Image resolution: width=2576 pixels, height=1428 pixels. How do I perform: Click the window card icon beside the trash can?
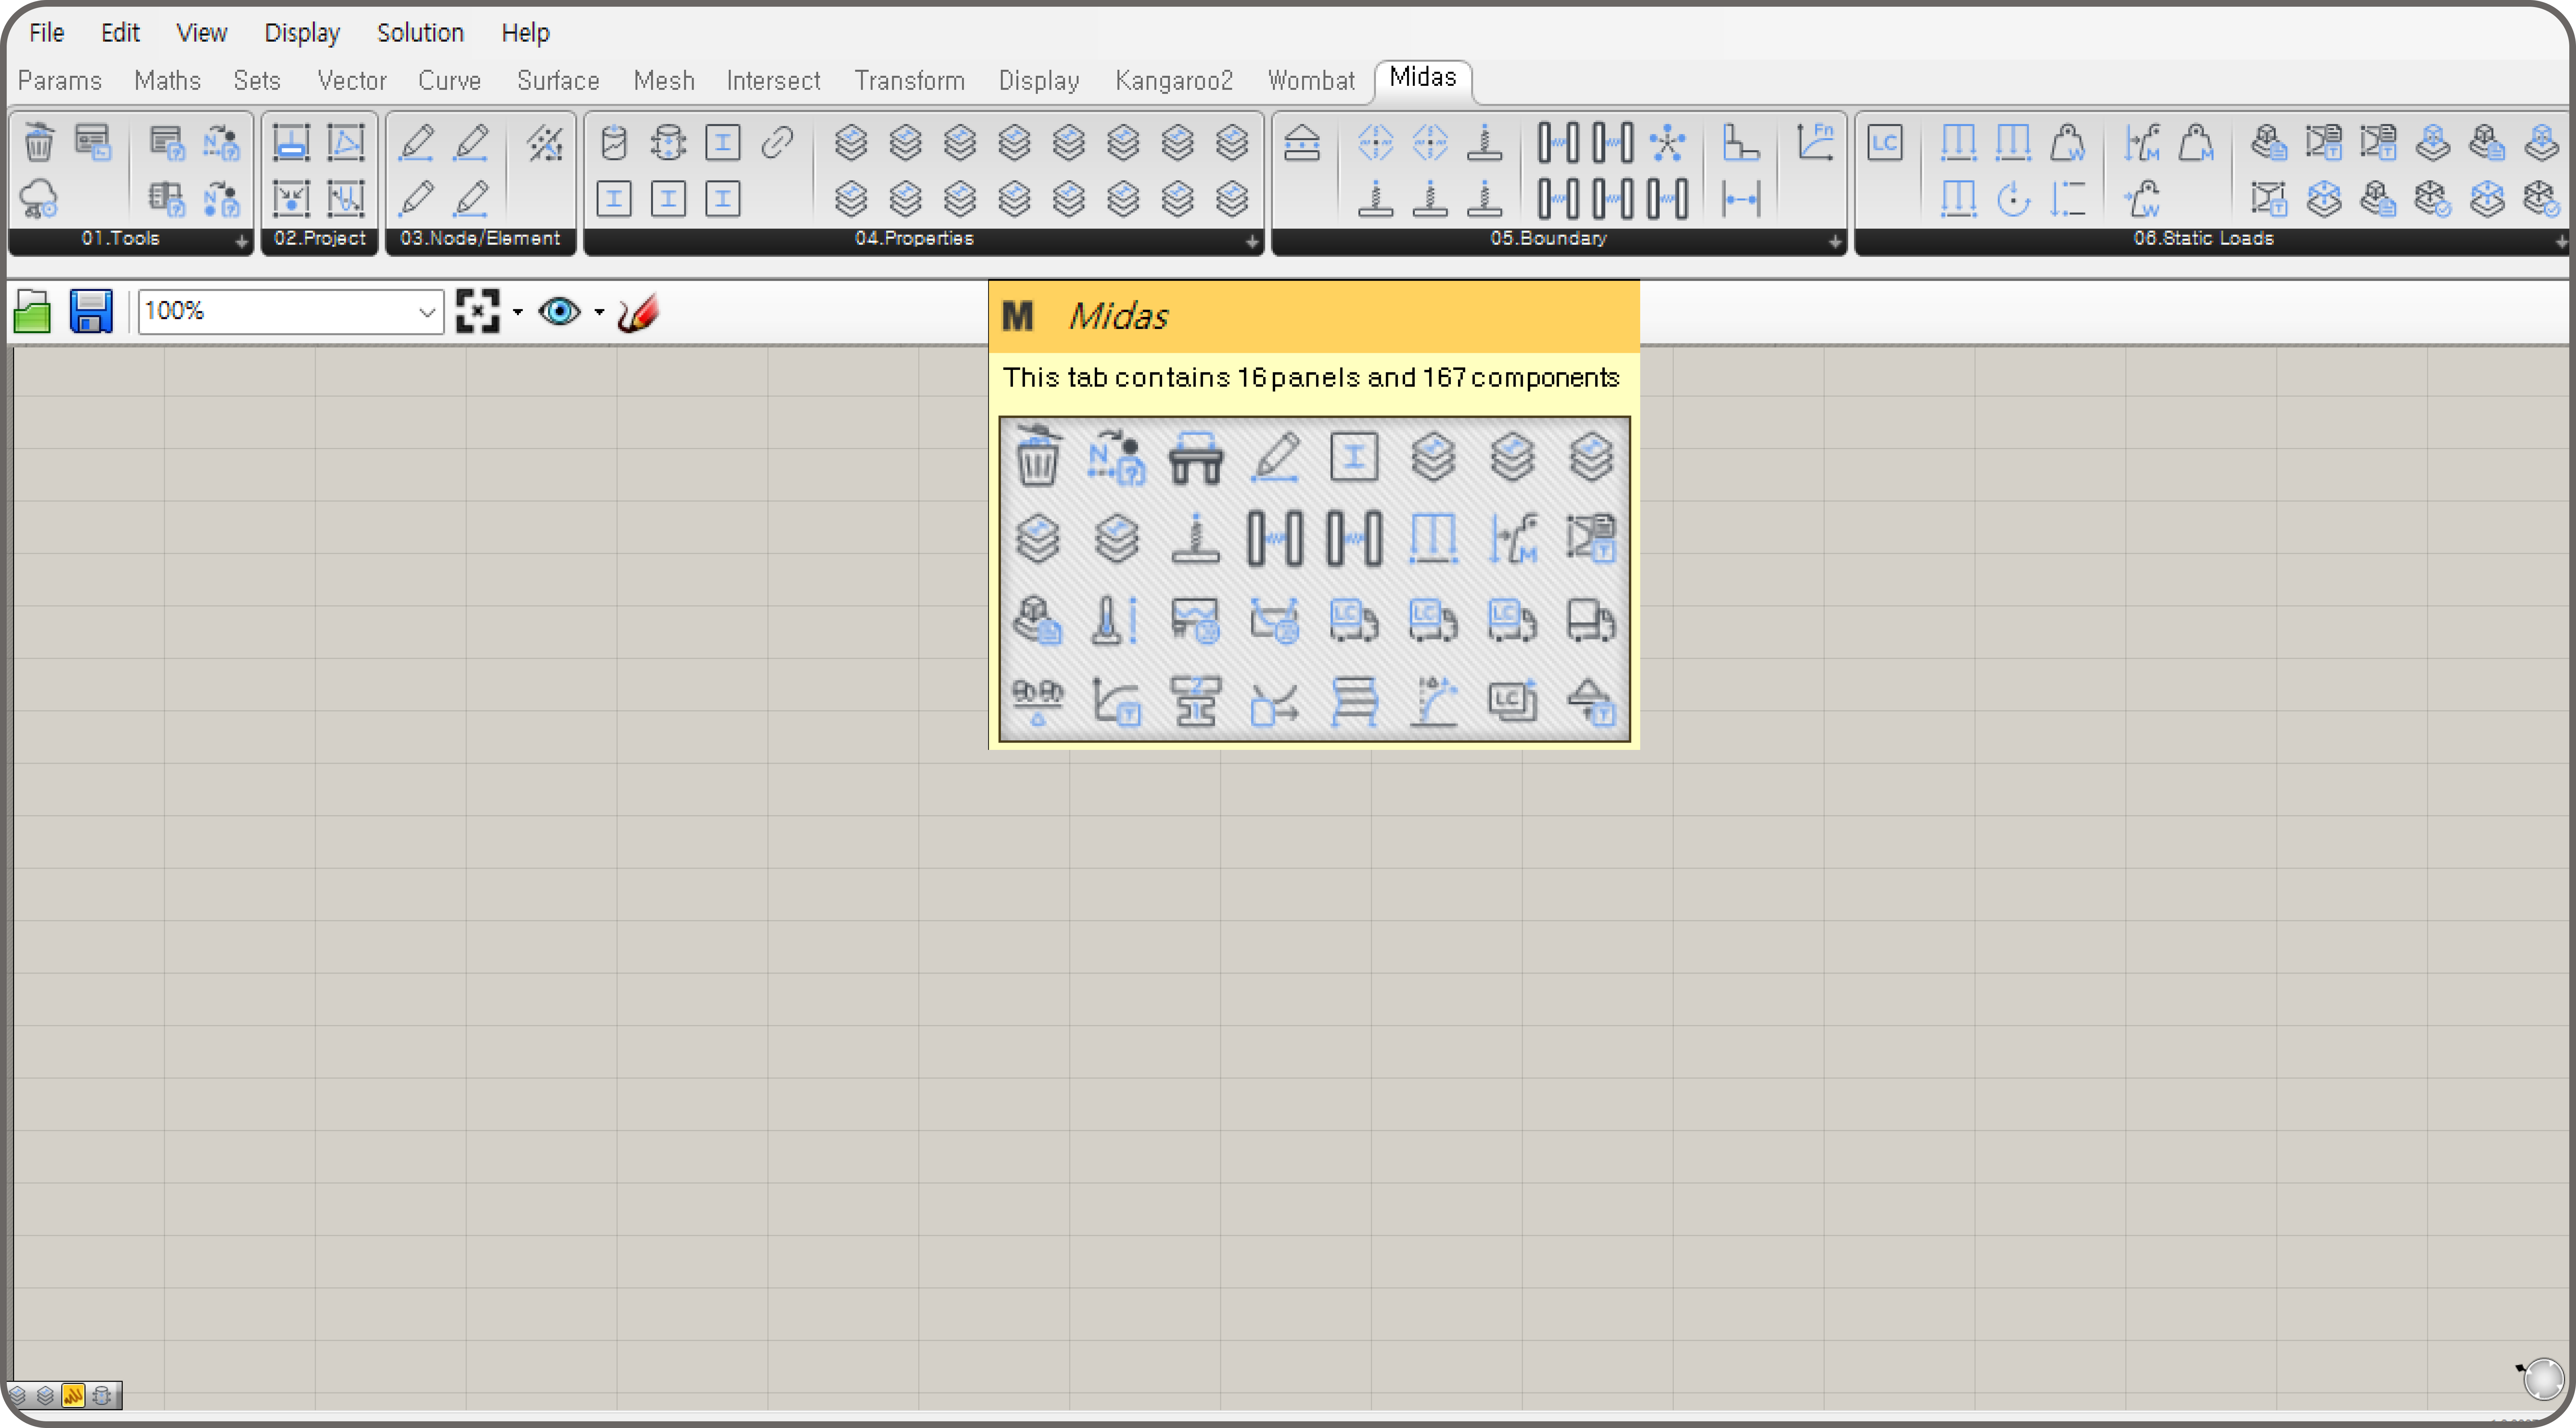point(93,142)
